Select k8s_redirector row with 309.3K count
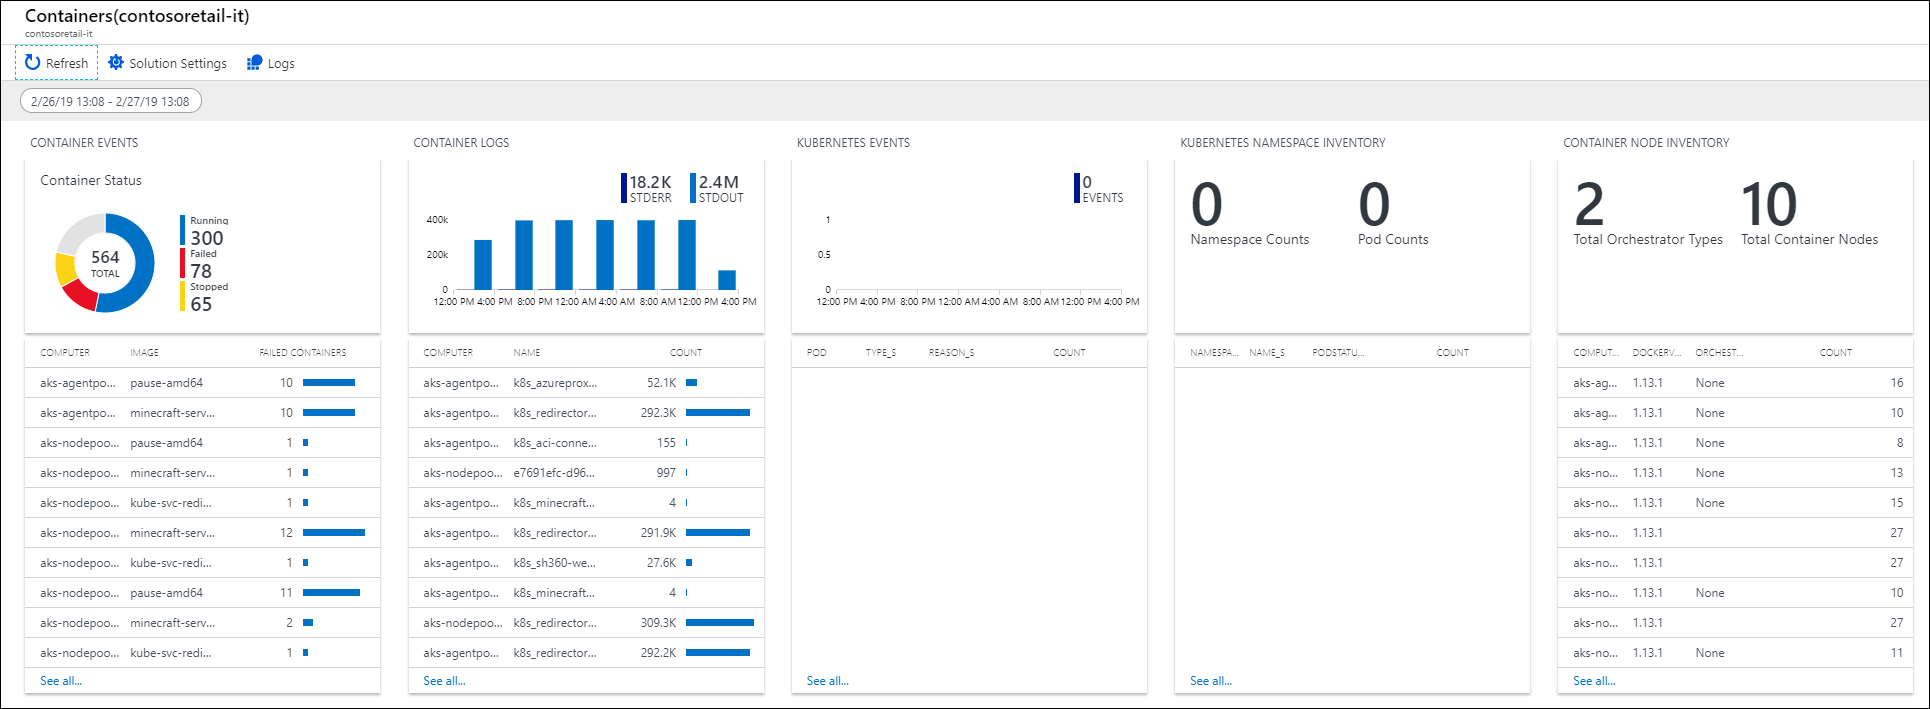Image resolution: width=1930 pixels, height=709 pixels. coord(586,623)
